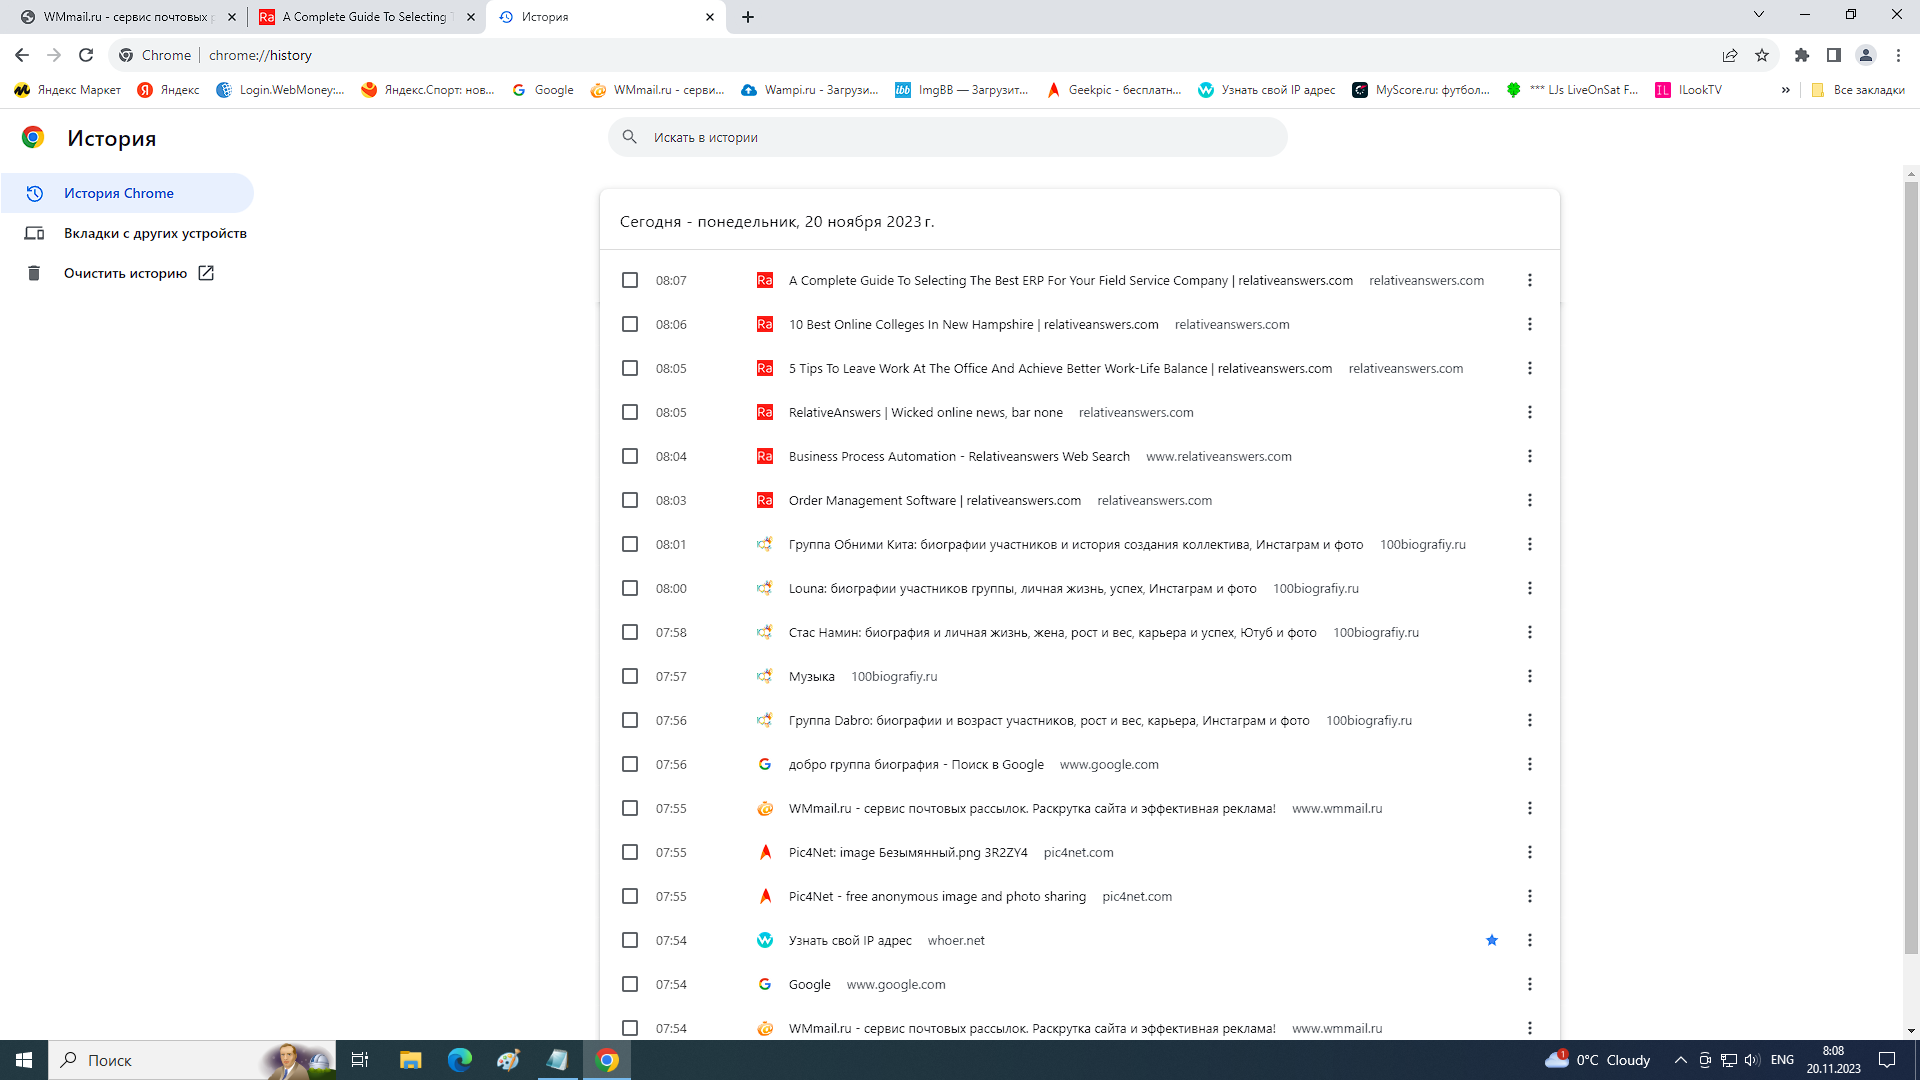
Task: Open the Chrome three-dot main menu
Action: [x=1898, y=55]
